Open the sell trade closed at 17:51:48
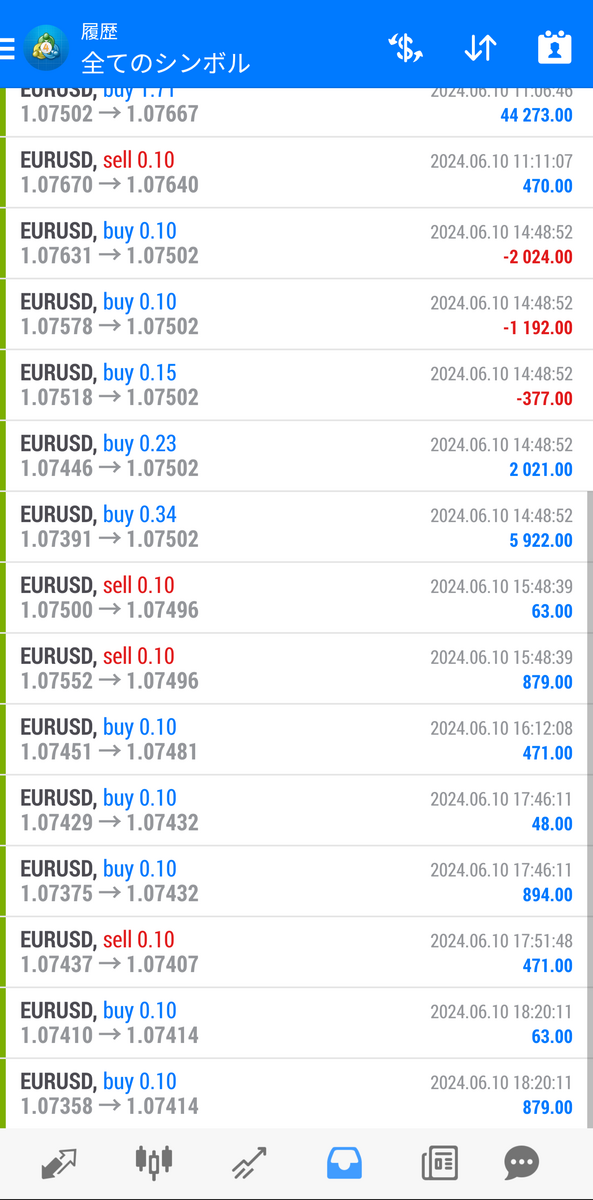 (296, 952)
